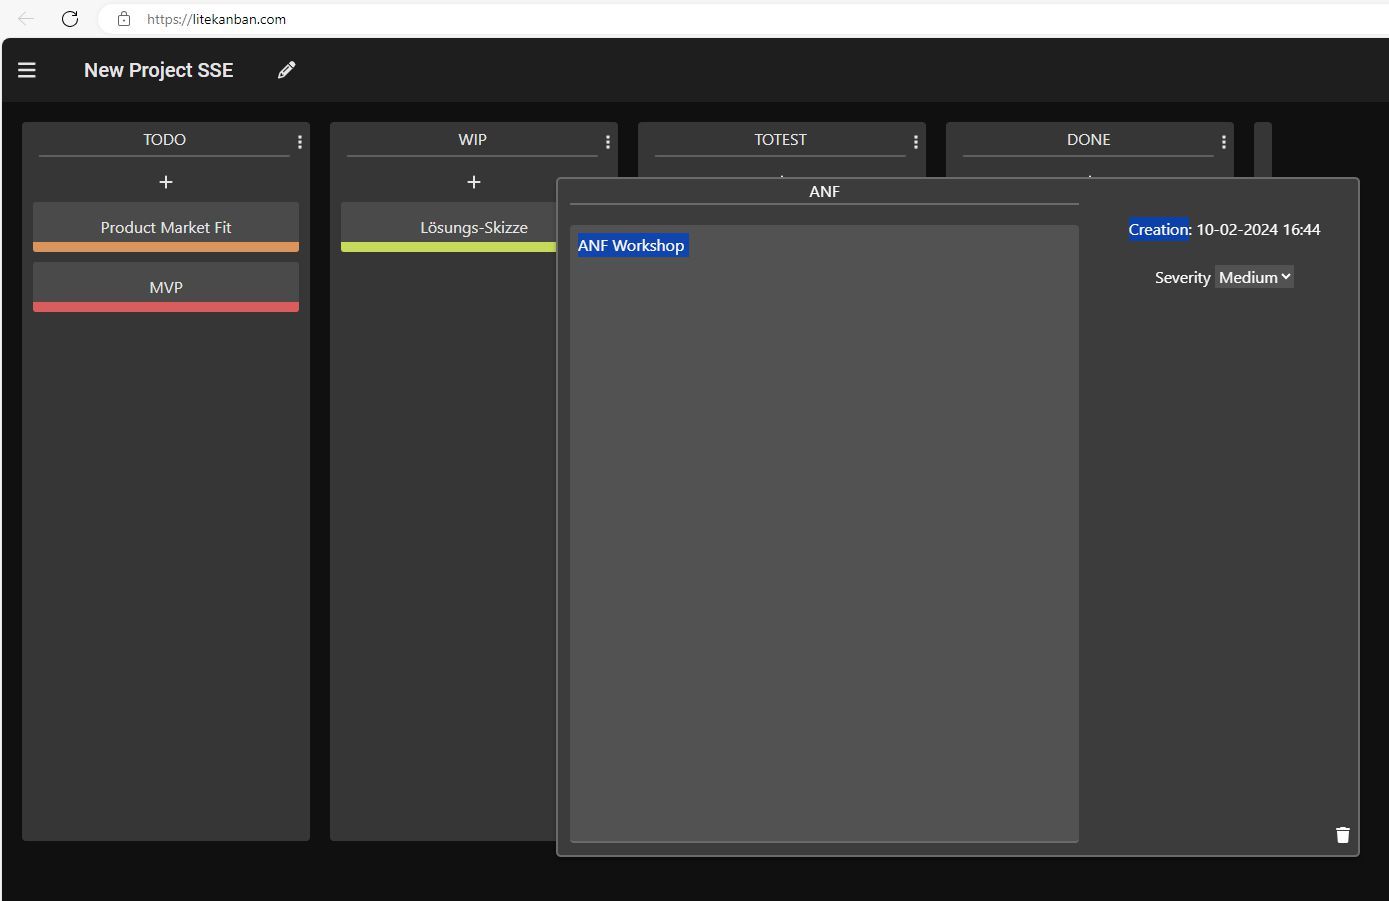
Task: View site security lock info
Action: click(124, 19)
